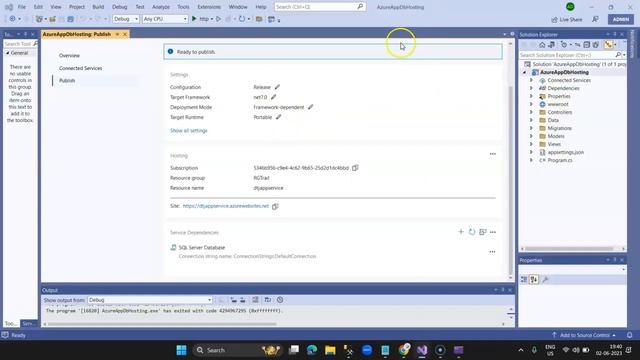Screen dimensions: 640x360
Task: Click the Search Toolbox field
Action: coord(20,44)
